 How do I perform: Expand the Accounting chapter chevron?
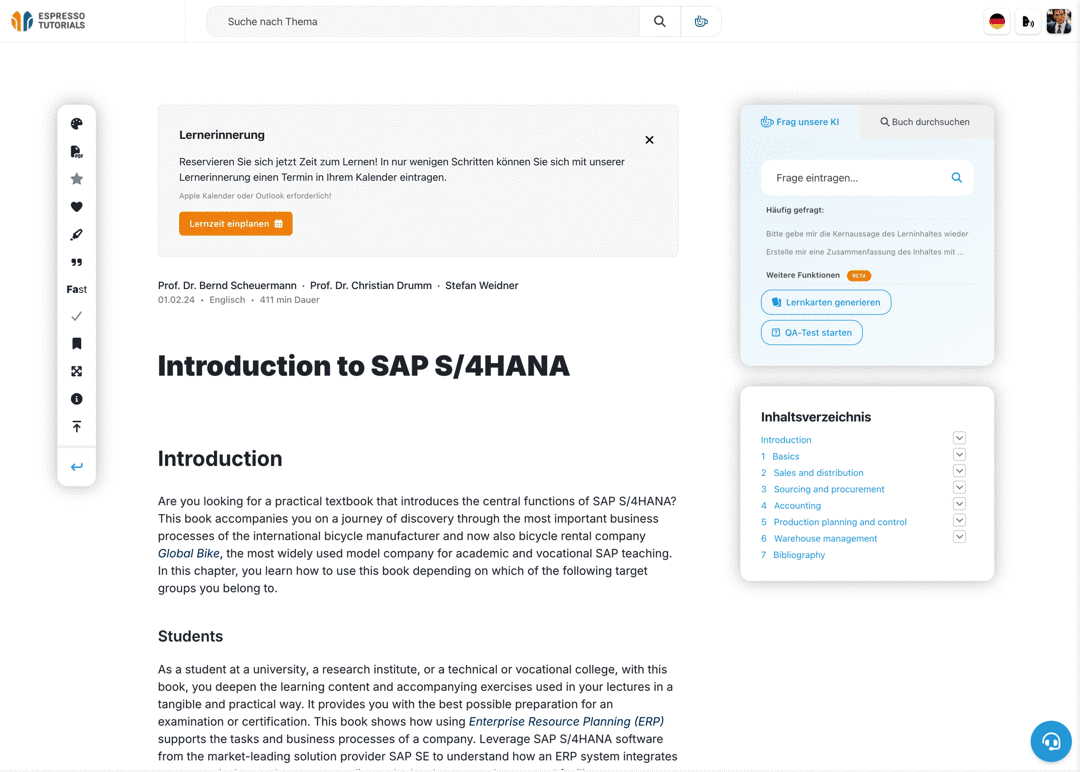(959, 504)
